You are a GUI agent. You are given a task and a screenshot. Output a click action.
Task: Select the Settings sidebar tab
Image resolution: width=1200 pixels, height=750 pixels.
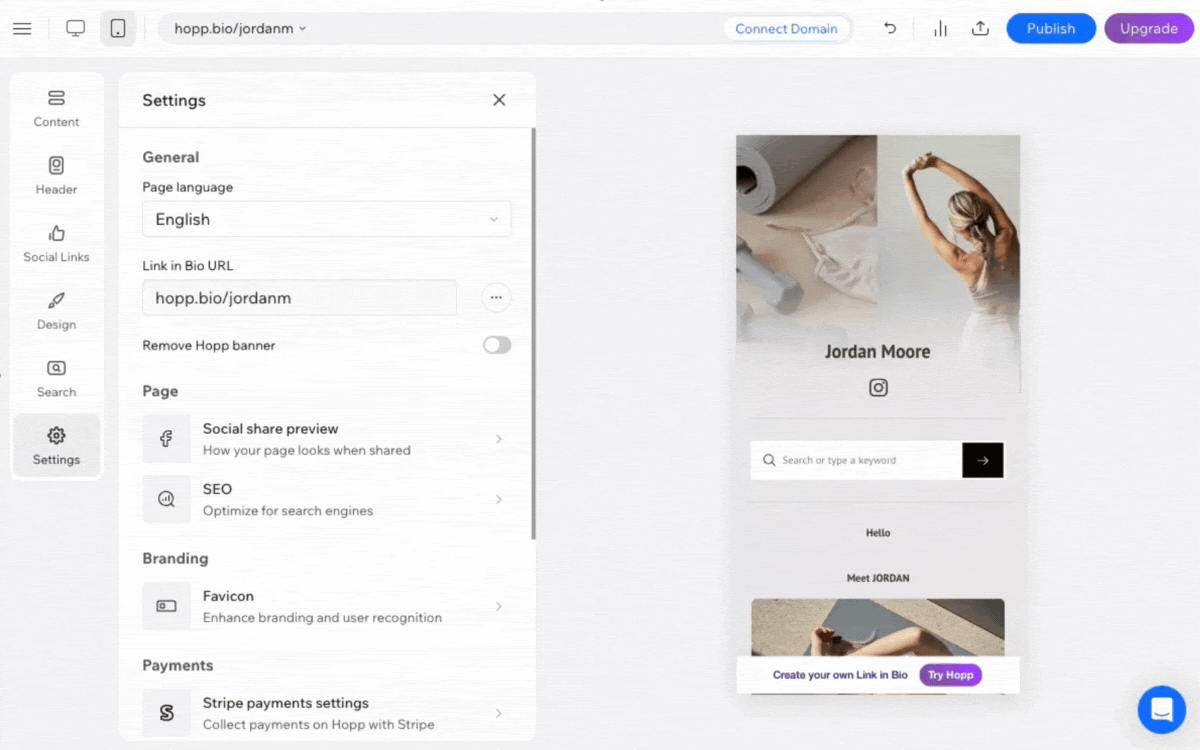(56, 446)
